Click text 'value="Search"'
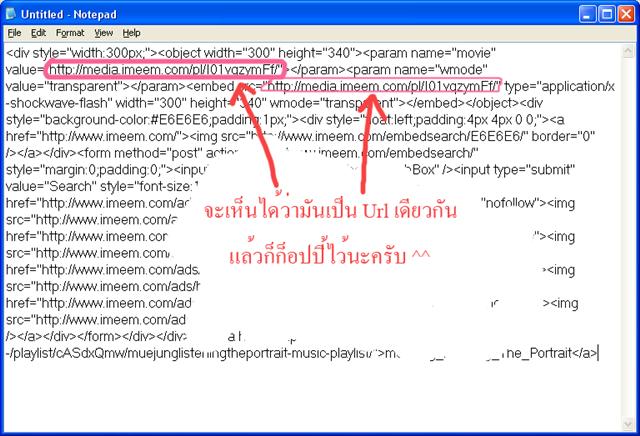 (51, 187)
